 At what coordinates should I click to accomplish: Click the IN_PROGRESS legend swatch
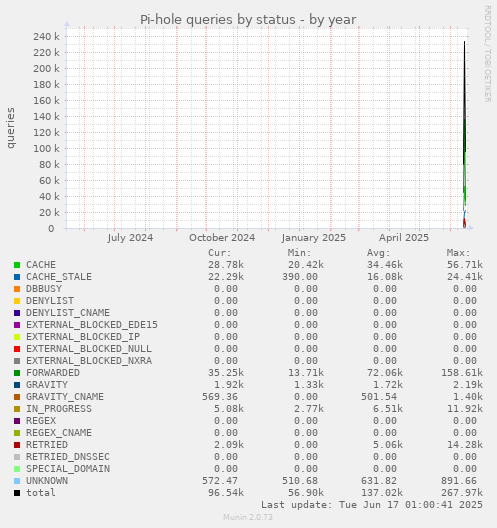click(17, 409)
